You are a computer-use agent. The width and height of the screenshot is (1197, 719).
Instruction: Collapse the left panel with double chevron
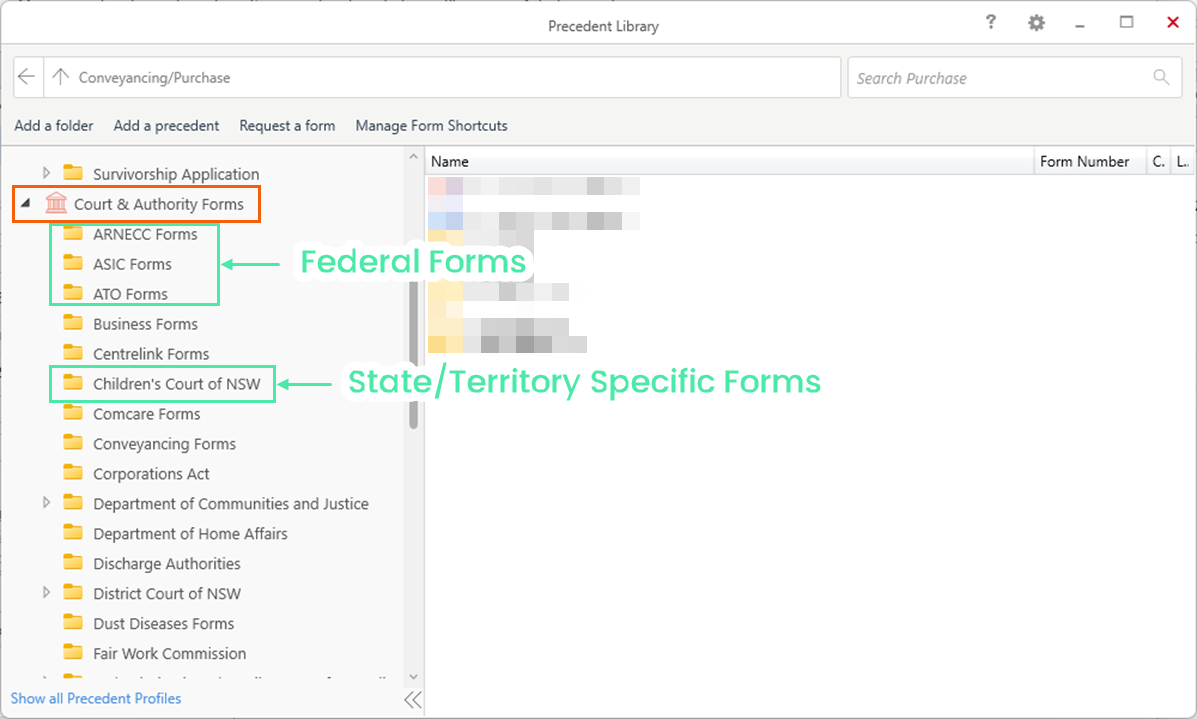tap(413, 699)
